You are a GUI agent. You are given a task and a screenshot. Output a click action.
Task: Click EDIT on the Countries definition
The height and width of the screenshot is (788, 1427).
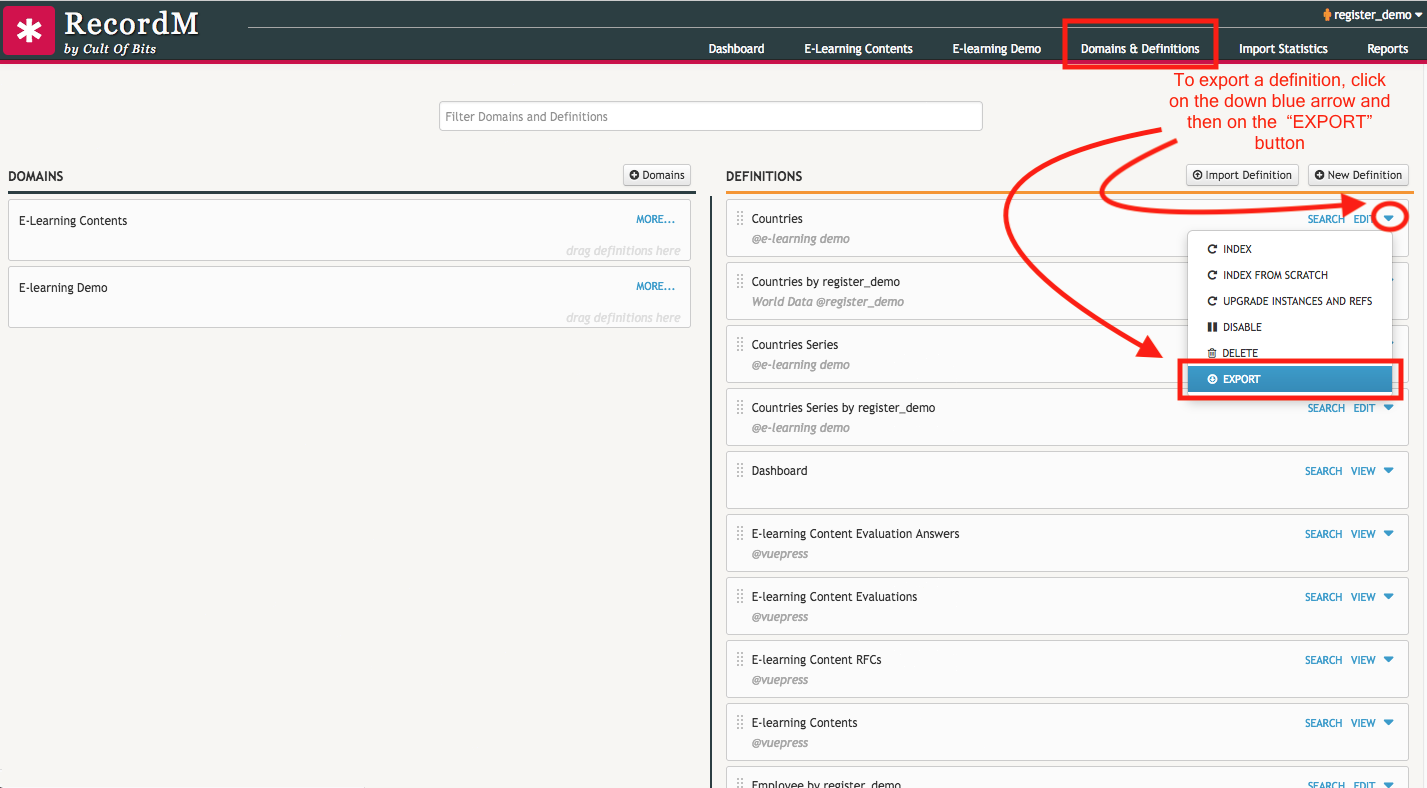[x=1363, y=219]
